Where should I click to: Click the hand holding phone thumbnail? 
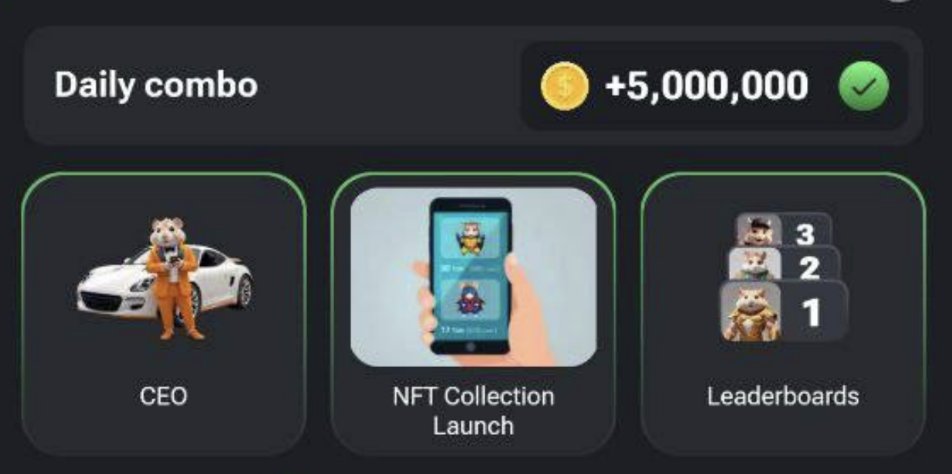(x=474, y=277)
